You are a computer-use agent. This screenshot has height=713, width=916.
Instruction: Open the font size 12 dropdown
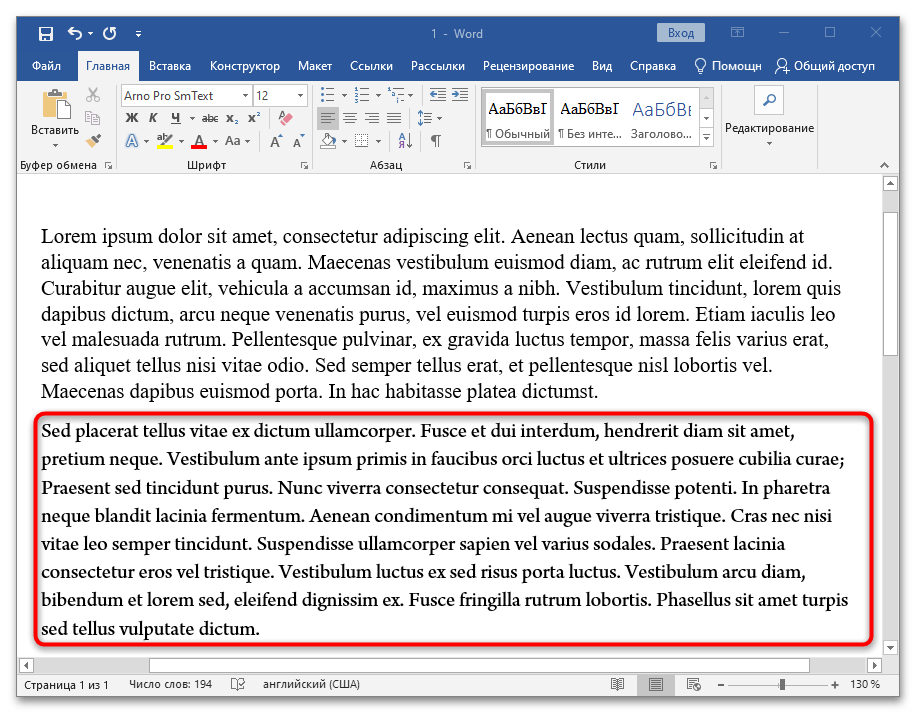(x=300, y=95)
